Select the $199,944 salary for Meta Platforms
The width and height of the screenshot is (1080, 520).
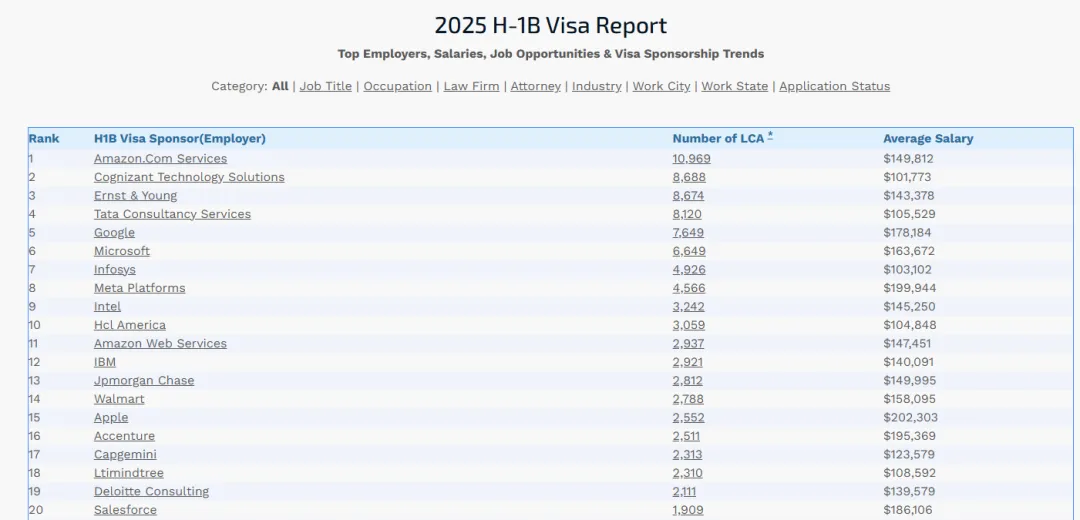910,288
